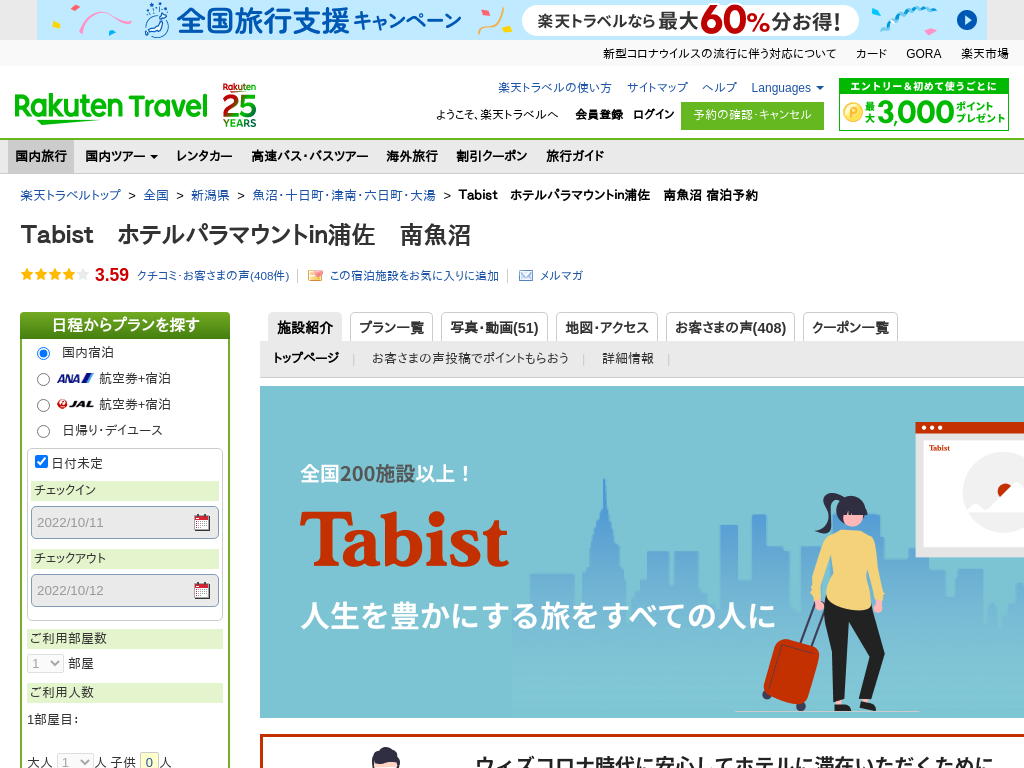Open the room count dropdown
The height and width of the screenshot is (768, 1024).
tap(45, 664)
